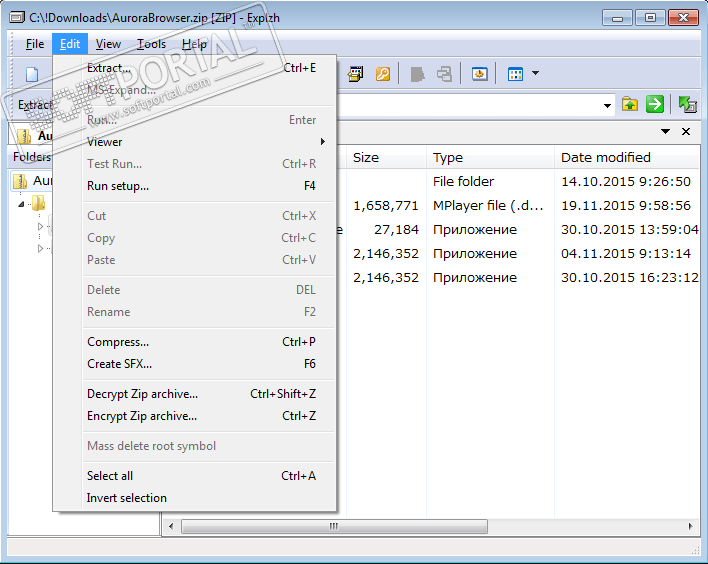Click the Folders pane header
Image resolution: width=708 pixels, height=564 pixels.
coord(32,157)
